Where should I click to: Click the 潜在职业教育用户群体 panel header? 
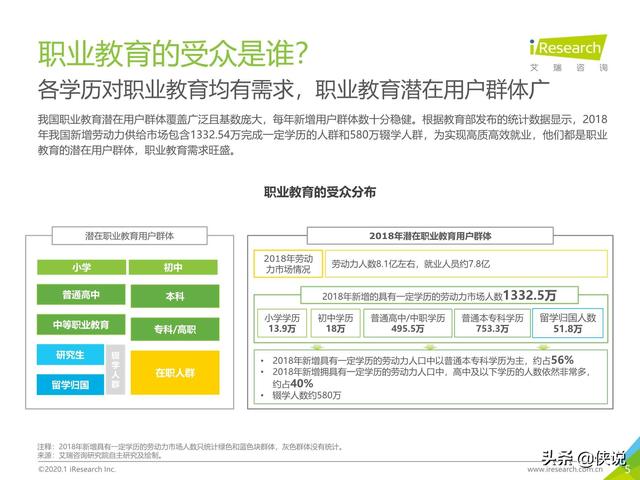[x=129, y=236]
